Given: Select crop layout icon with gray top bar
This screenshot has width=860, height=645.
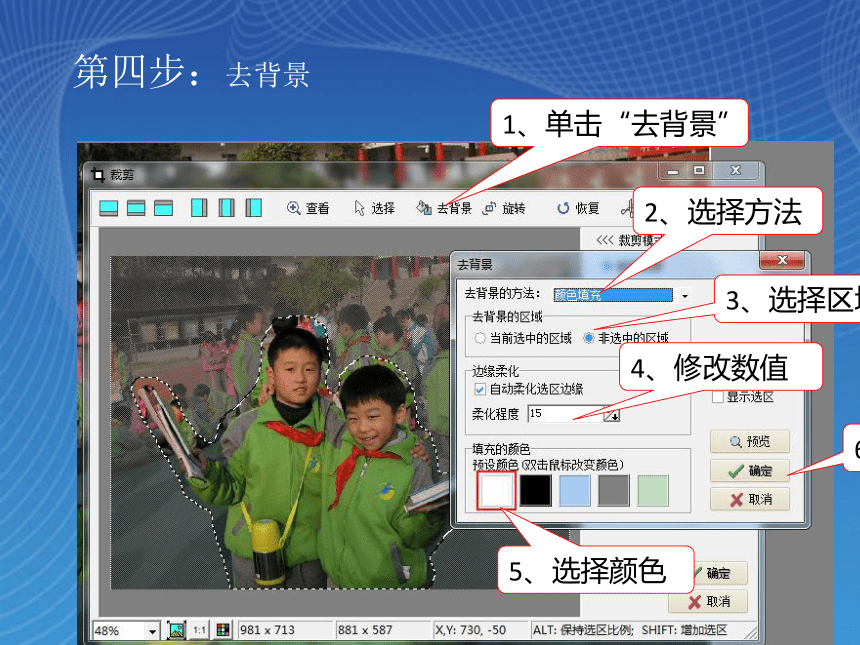Looking at the screenshot, I should [x=163, y=208].
